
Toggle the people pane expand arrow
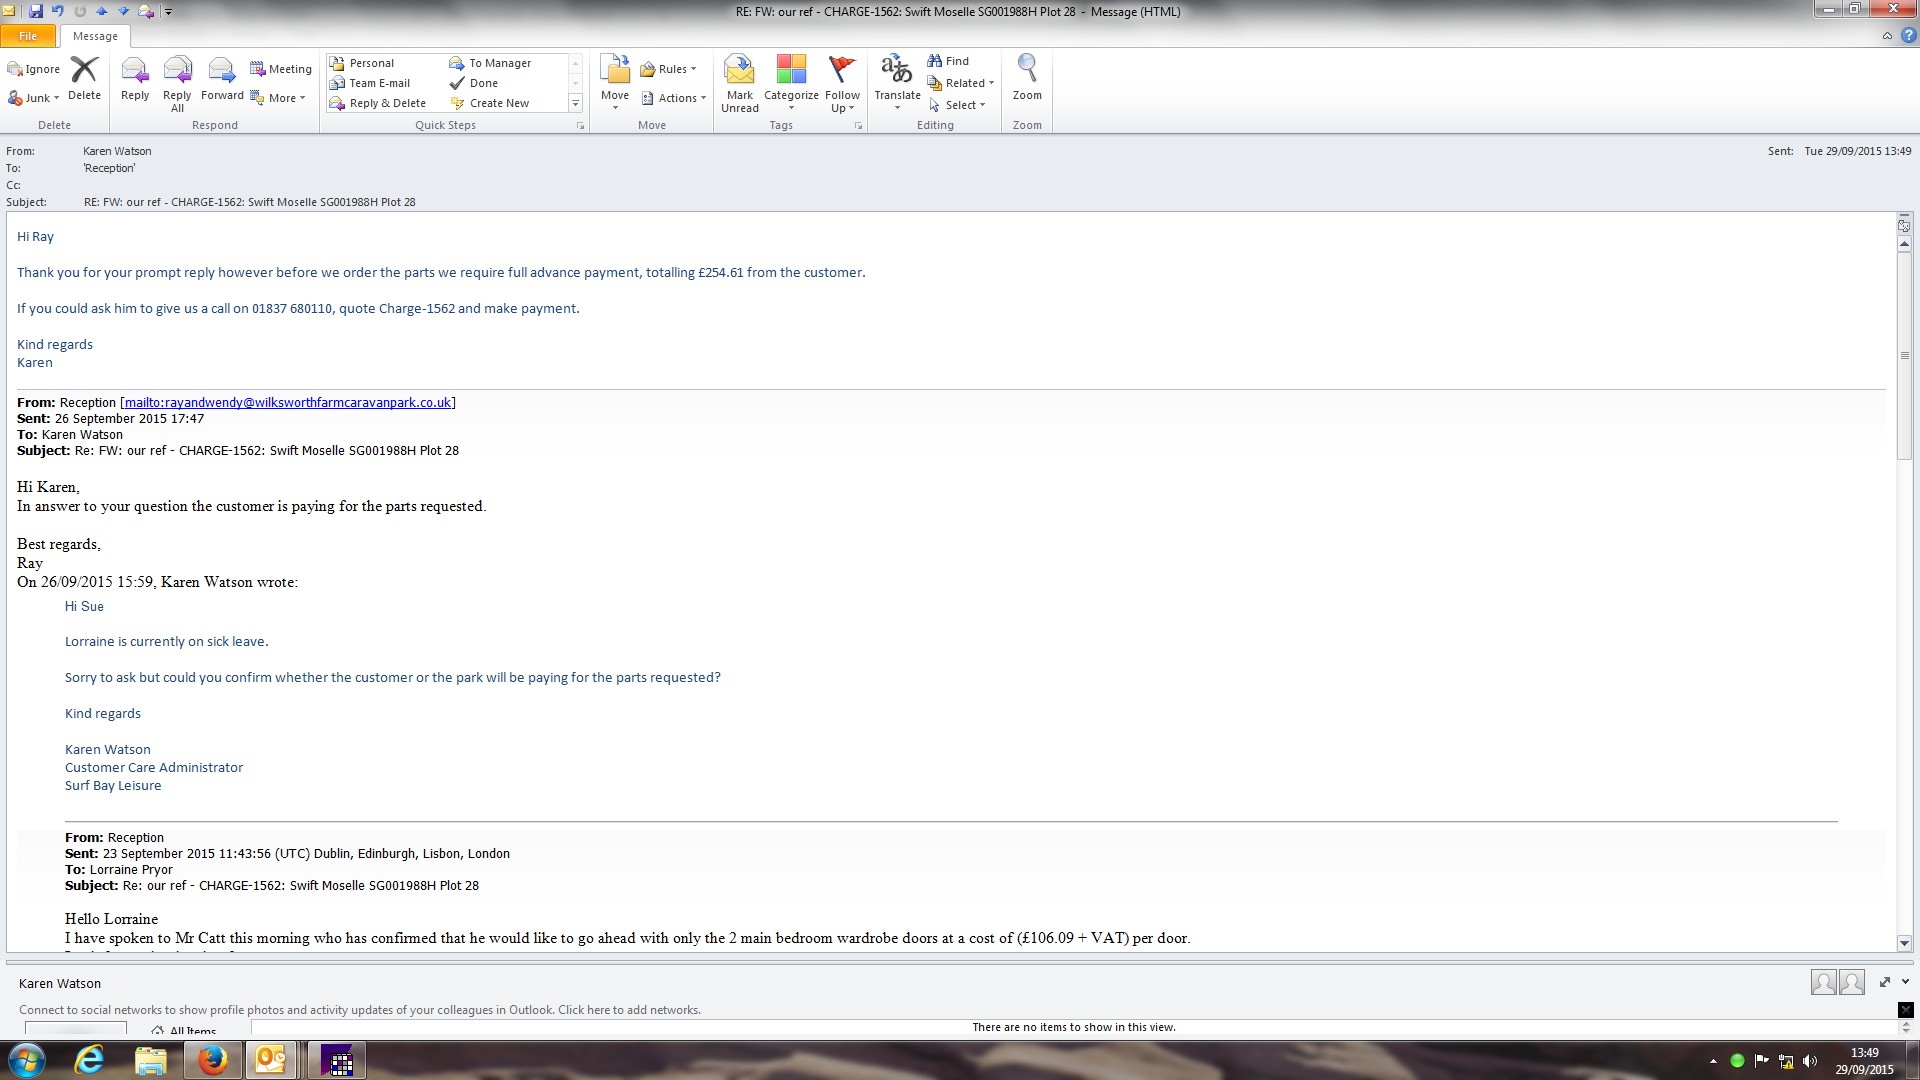(x=1885, y=982)
